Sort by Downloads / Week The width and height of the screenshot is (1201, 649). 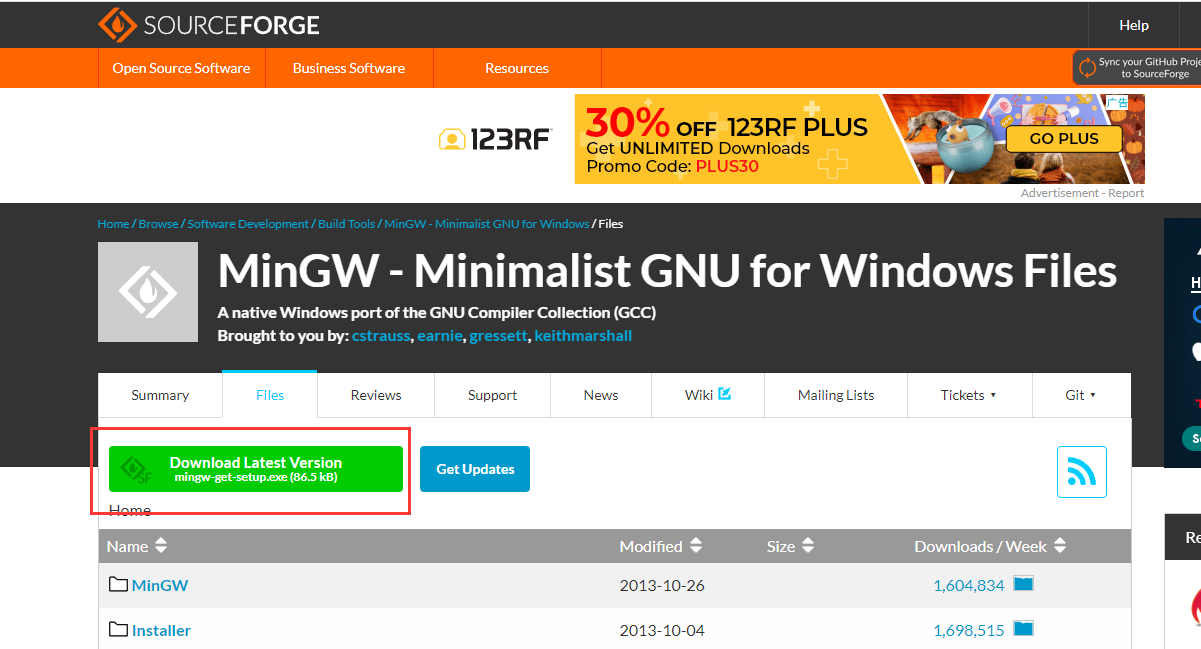(990, 546)
